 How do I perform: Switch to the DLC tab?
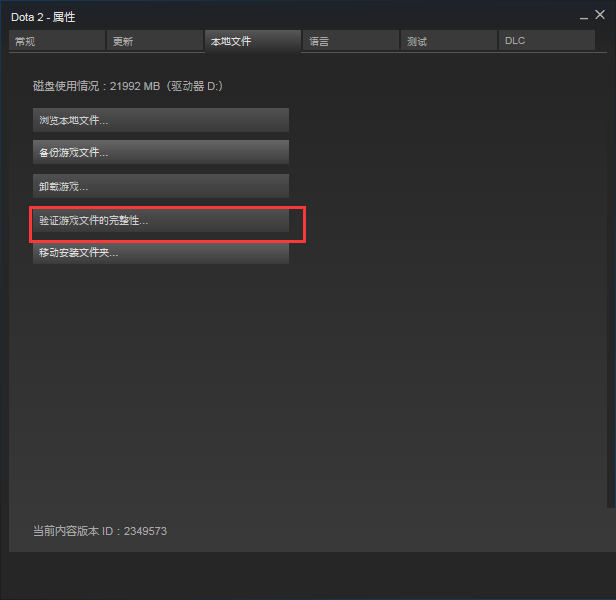(x=547, y=40)
